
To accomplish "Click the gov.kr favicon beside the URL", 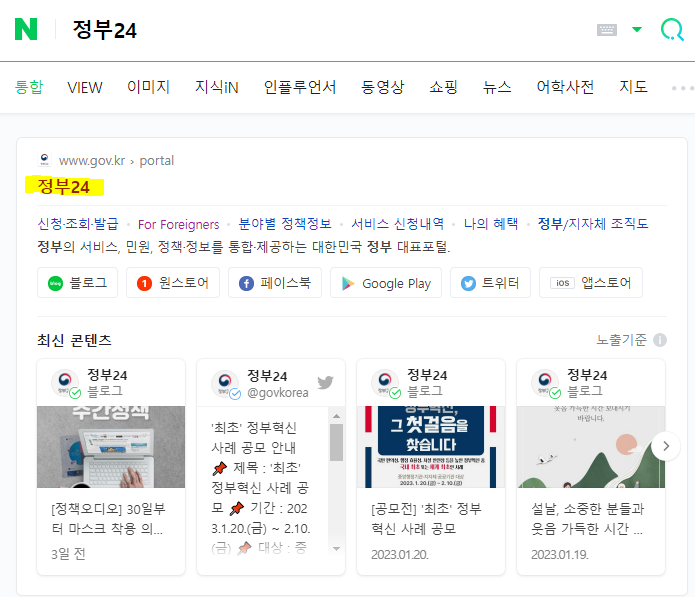I will pos(44,160).
